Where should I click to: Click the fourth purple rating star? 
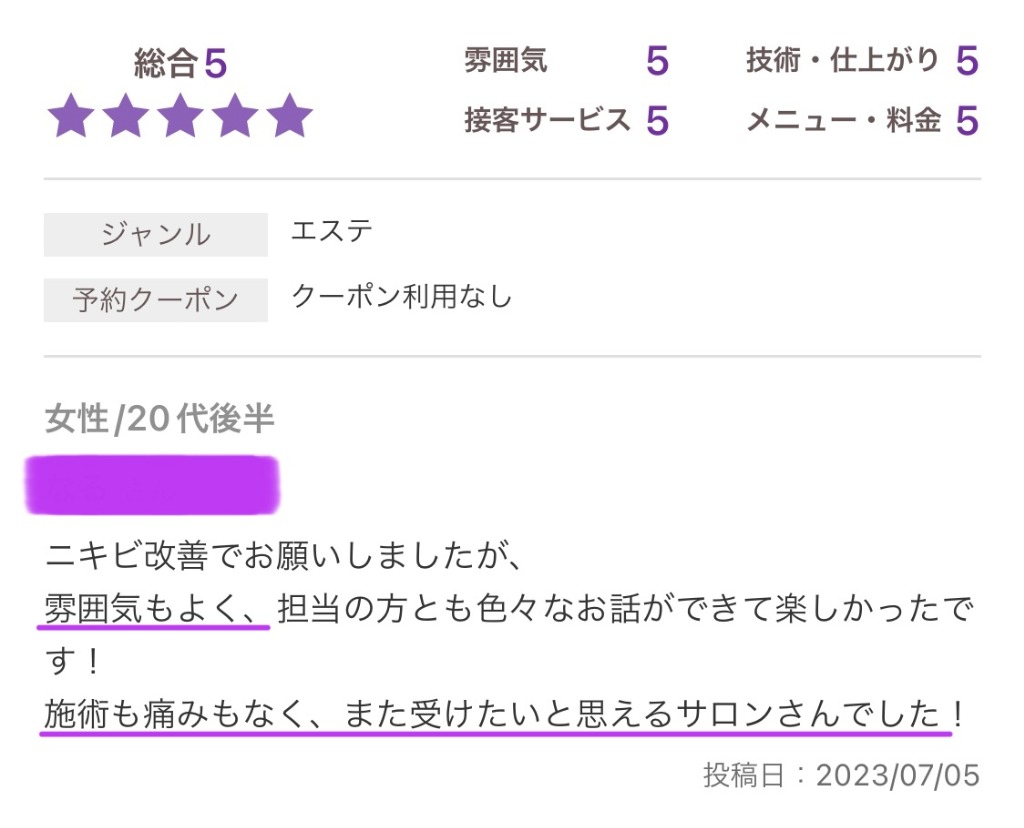coord(235,116)
